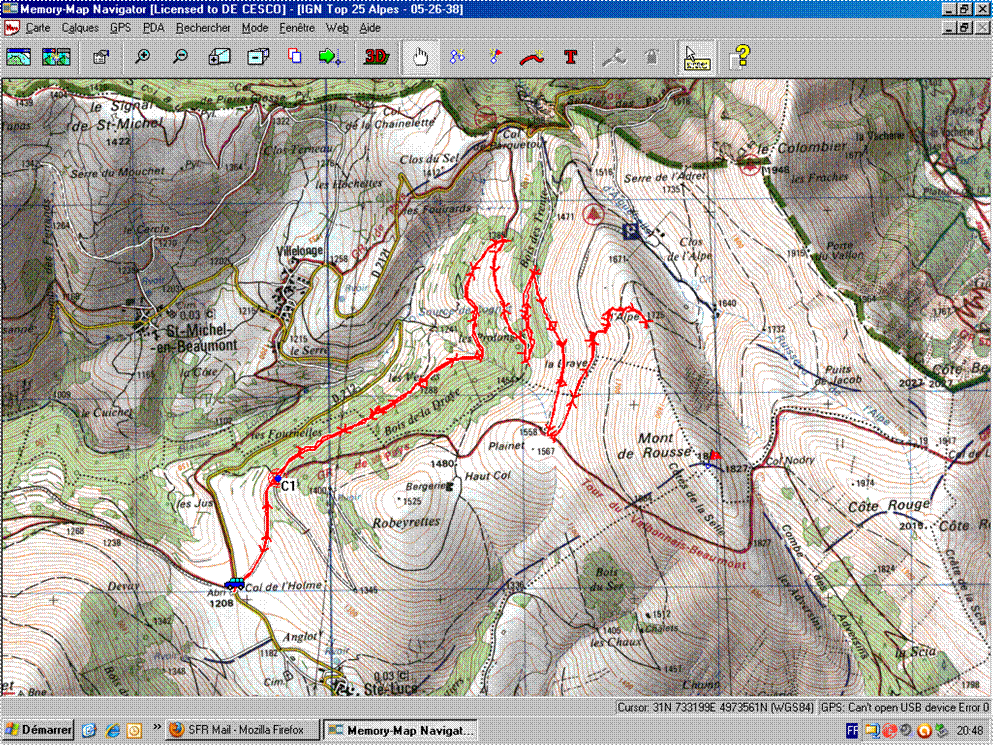The width and height of the screenshot is (993, 745).
Task: Click the second map overview toolbar icon
Action: 56,57
